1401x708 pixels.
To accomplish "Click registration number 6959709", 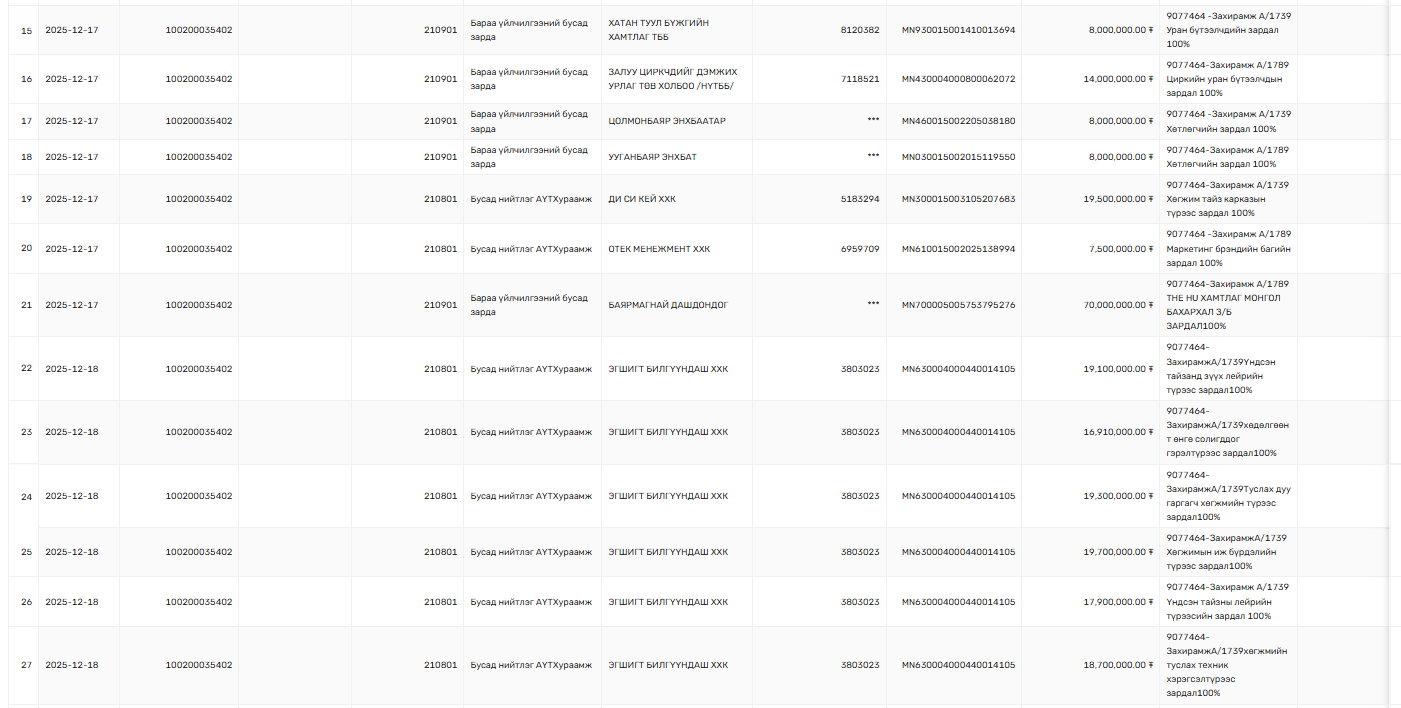I will click(860, 249).
